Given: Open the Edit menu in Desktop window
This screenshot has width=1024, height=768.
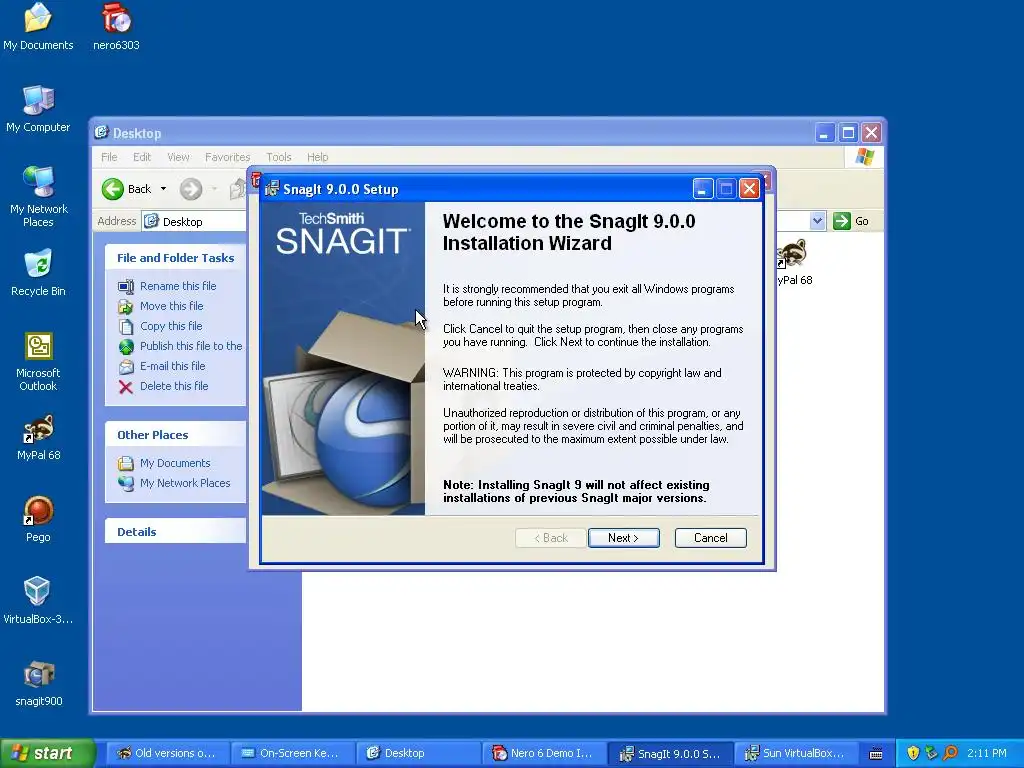Looking at the screenshot, I should point(142,157).
